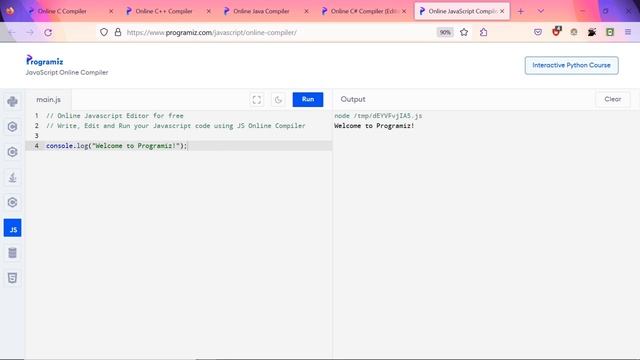The image size is (640, 360).
Task: Close the Online Java Compiler tab
Action: [306, 11]
